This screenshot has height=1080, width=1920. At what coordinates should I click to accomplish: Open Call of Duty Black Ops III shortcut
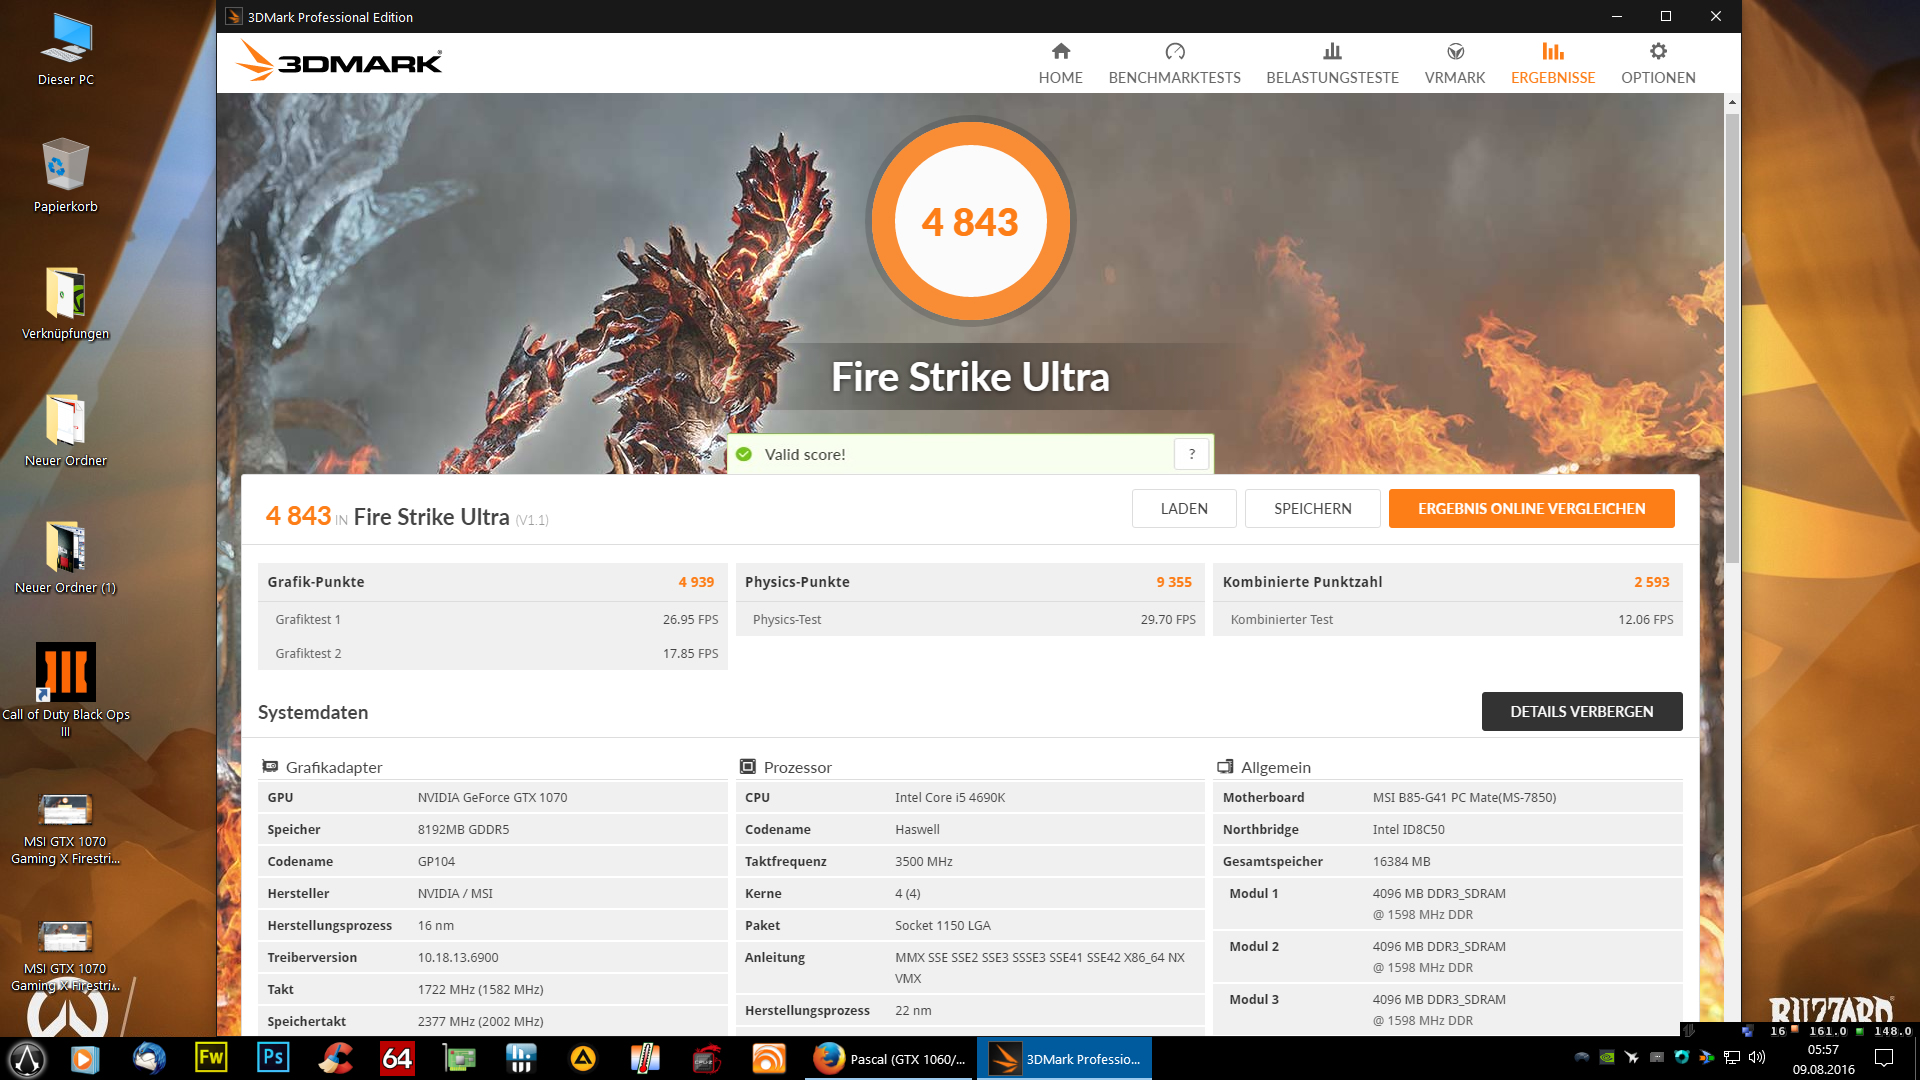(x=66, y=672)
